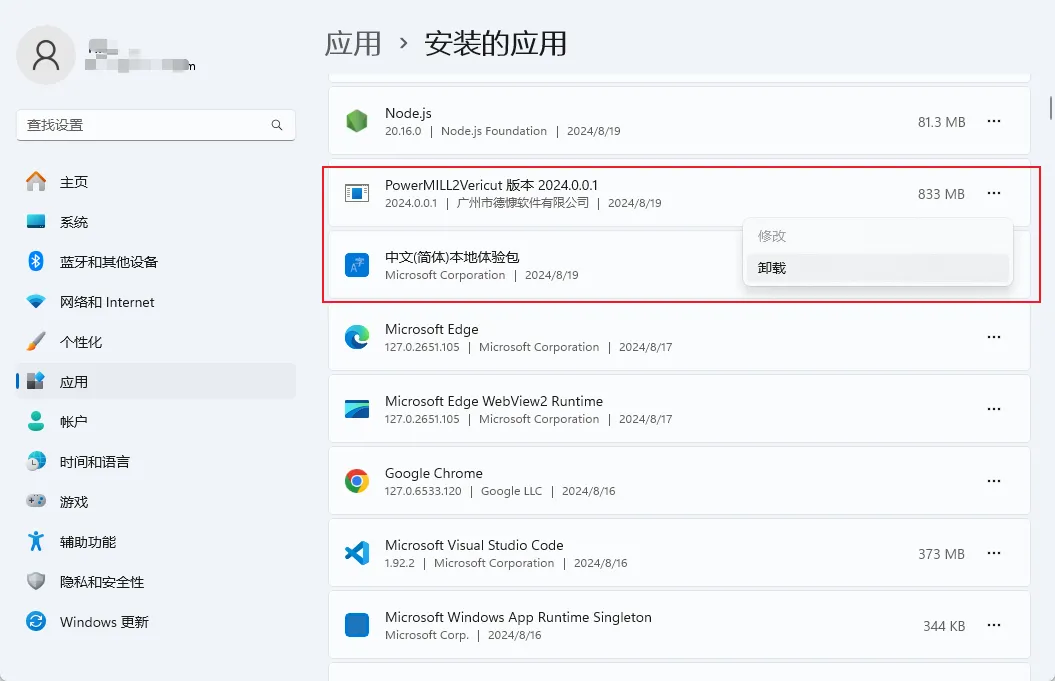Select the accessibility figure icon 辅助功能
The image size is (1055, 681).
(x=36, y=541)
